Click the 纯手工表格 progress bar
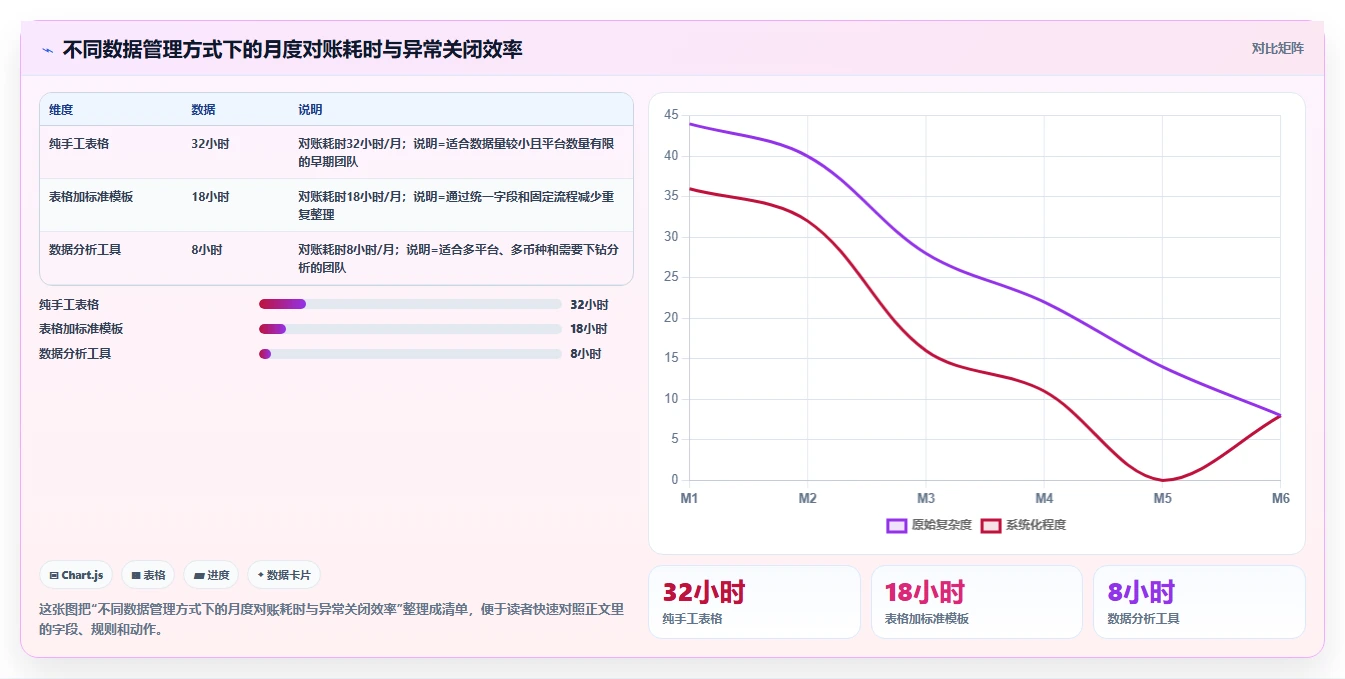This screenshot has width=1345, height=679. pos(410,304)
